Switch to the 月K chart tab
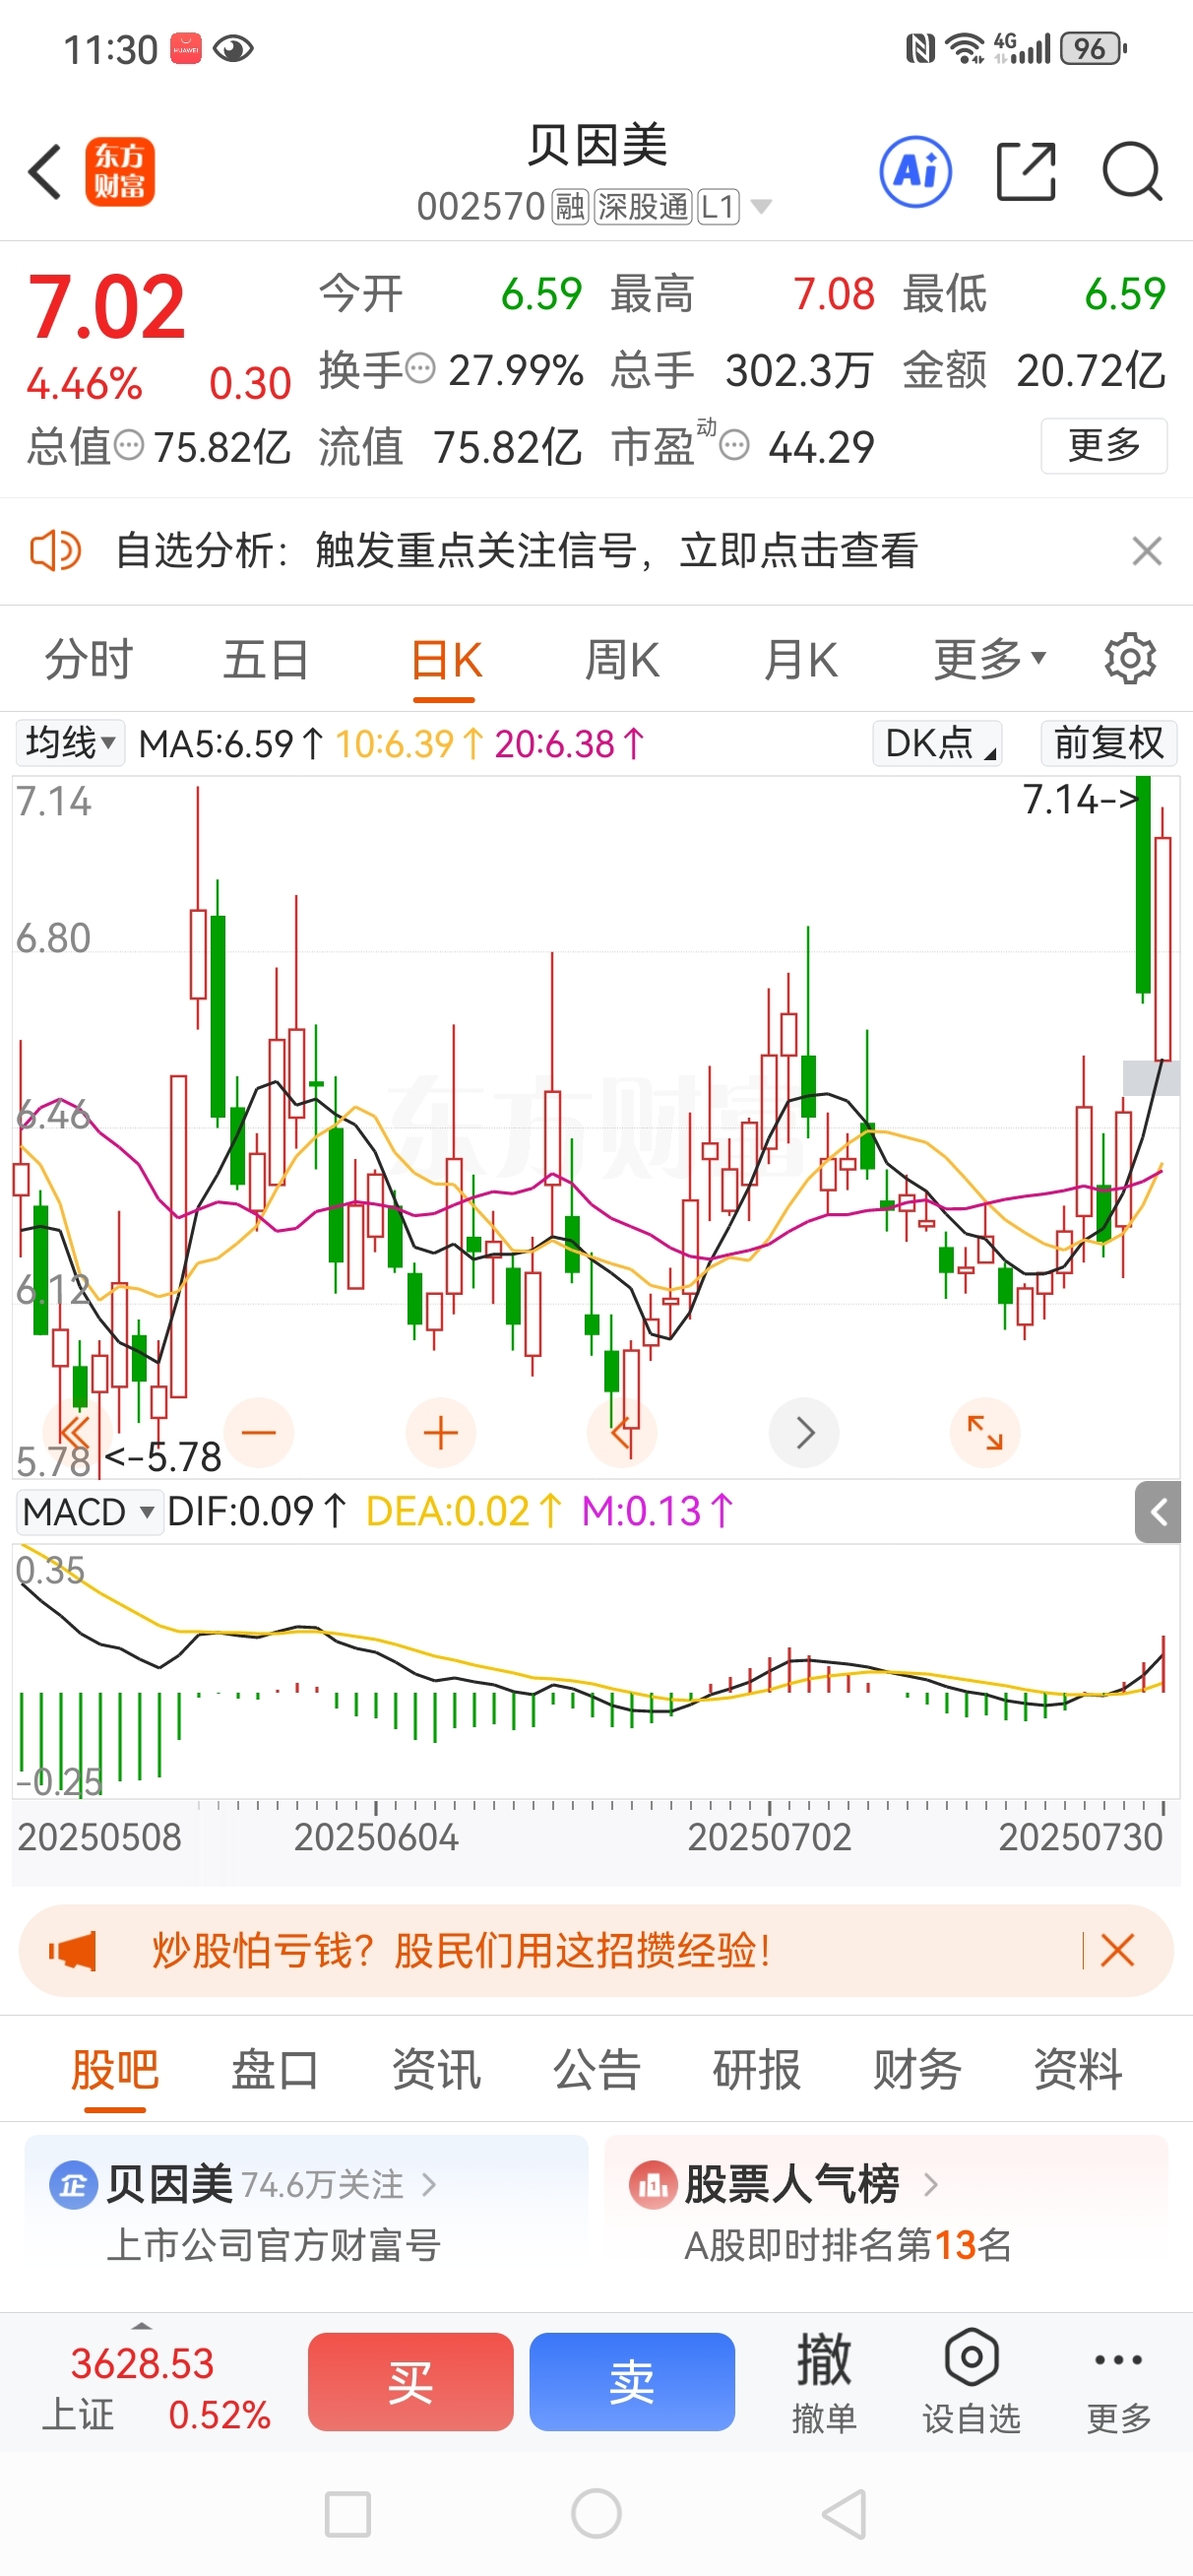 point(800,660)
